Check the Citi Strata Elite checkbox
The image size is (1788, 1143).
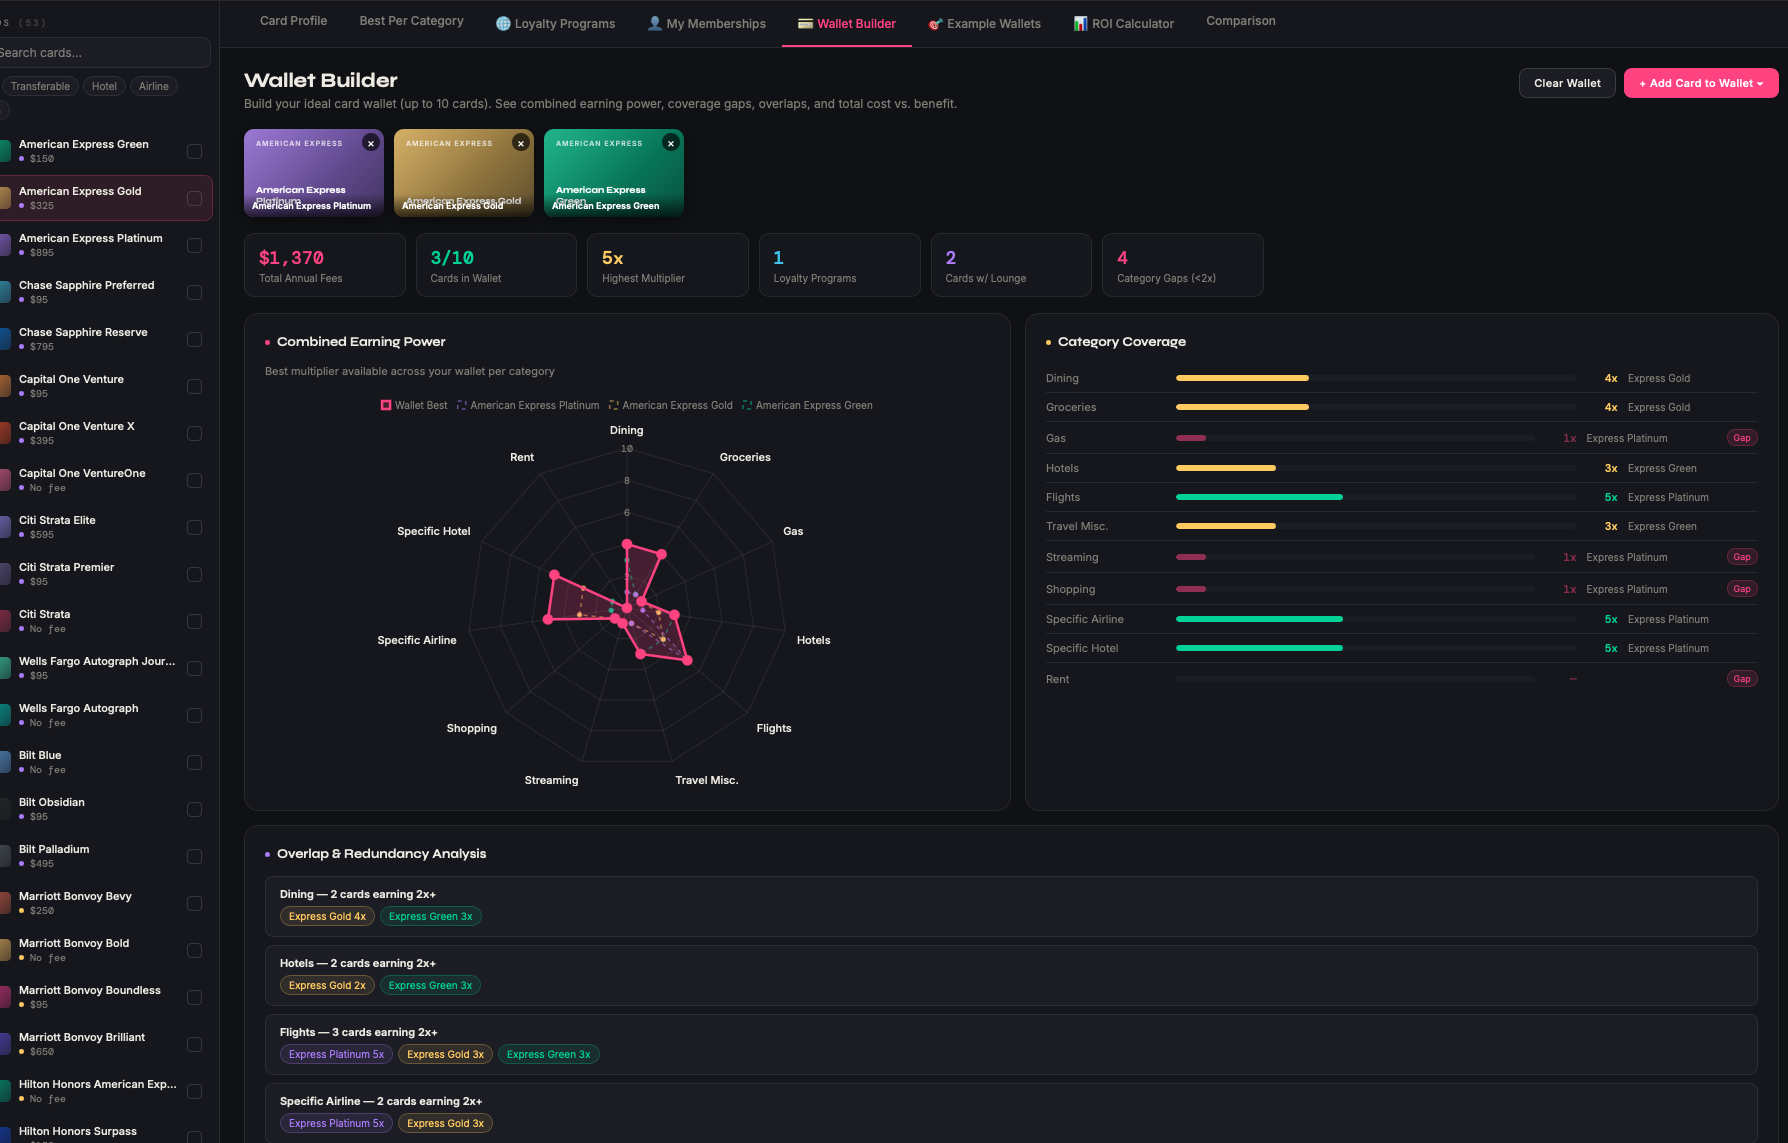194,527
